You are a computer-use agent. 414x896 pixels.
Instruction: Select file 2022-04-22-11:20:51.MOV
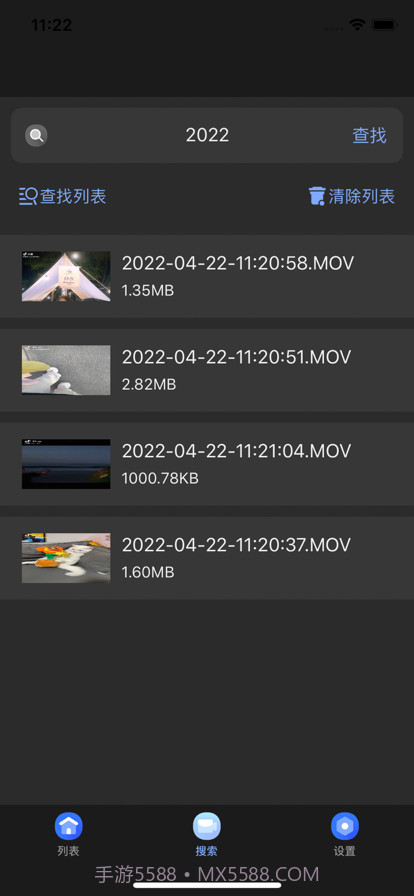pos(207,370)
